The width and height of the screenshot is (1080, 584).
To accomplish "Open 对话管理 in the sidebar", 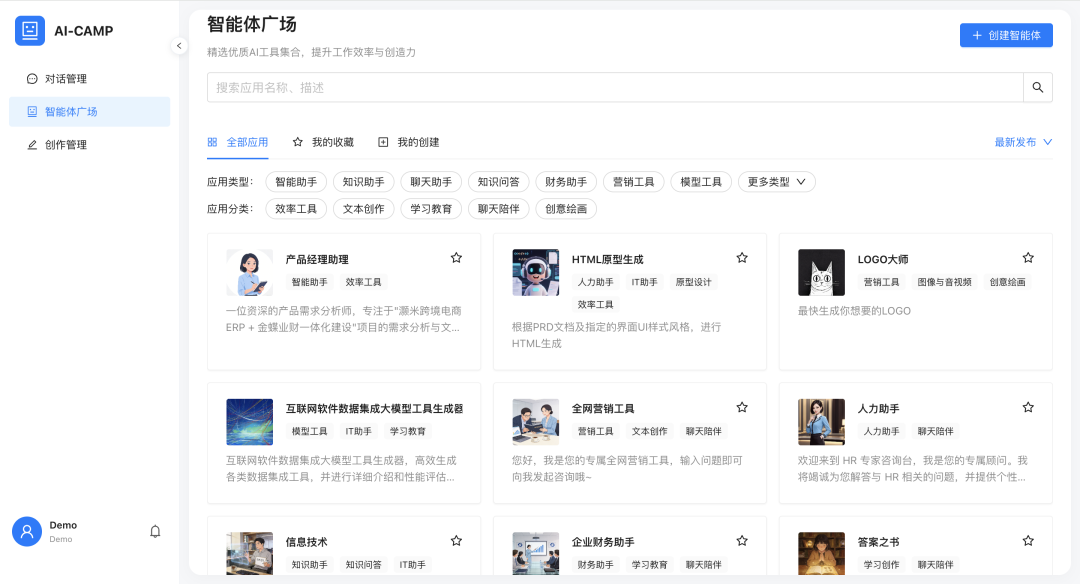I will coord(66,79).
